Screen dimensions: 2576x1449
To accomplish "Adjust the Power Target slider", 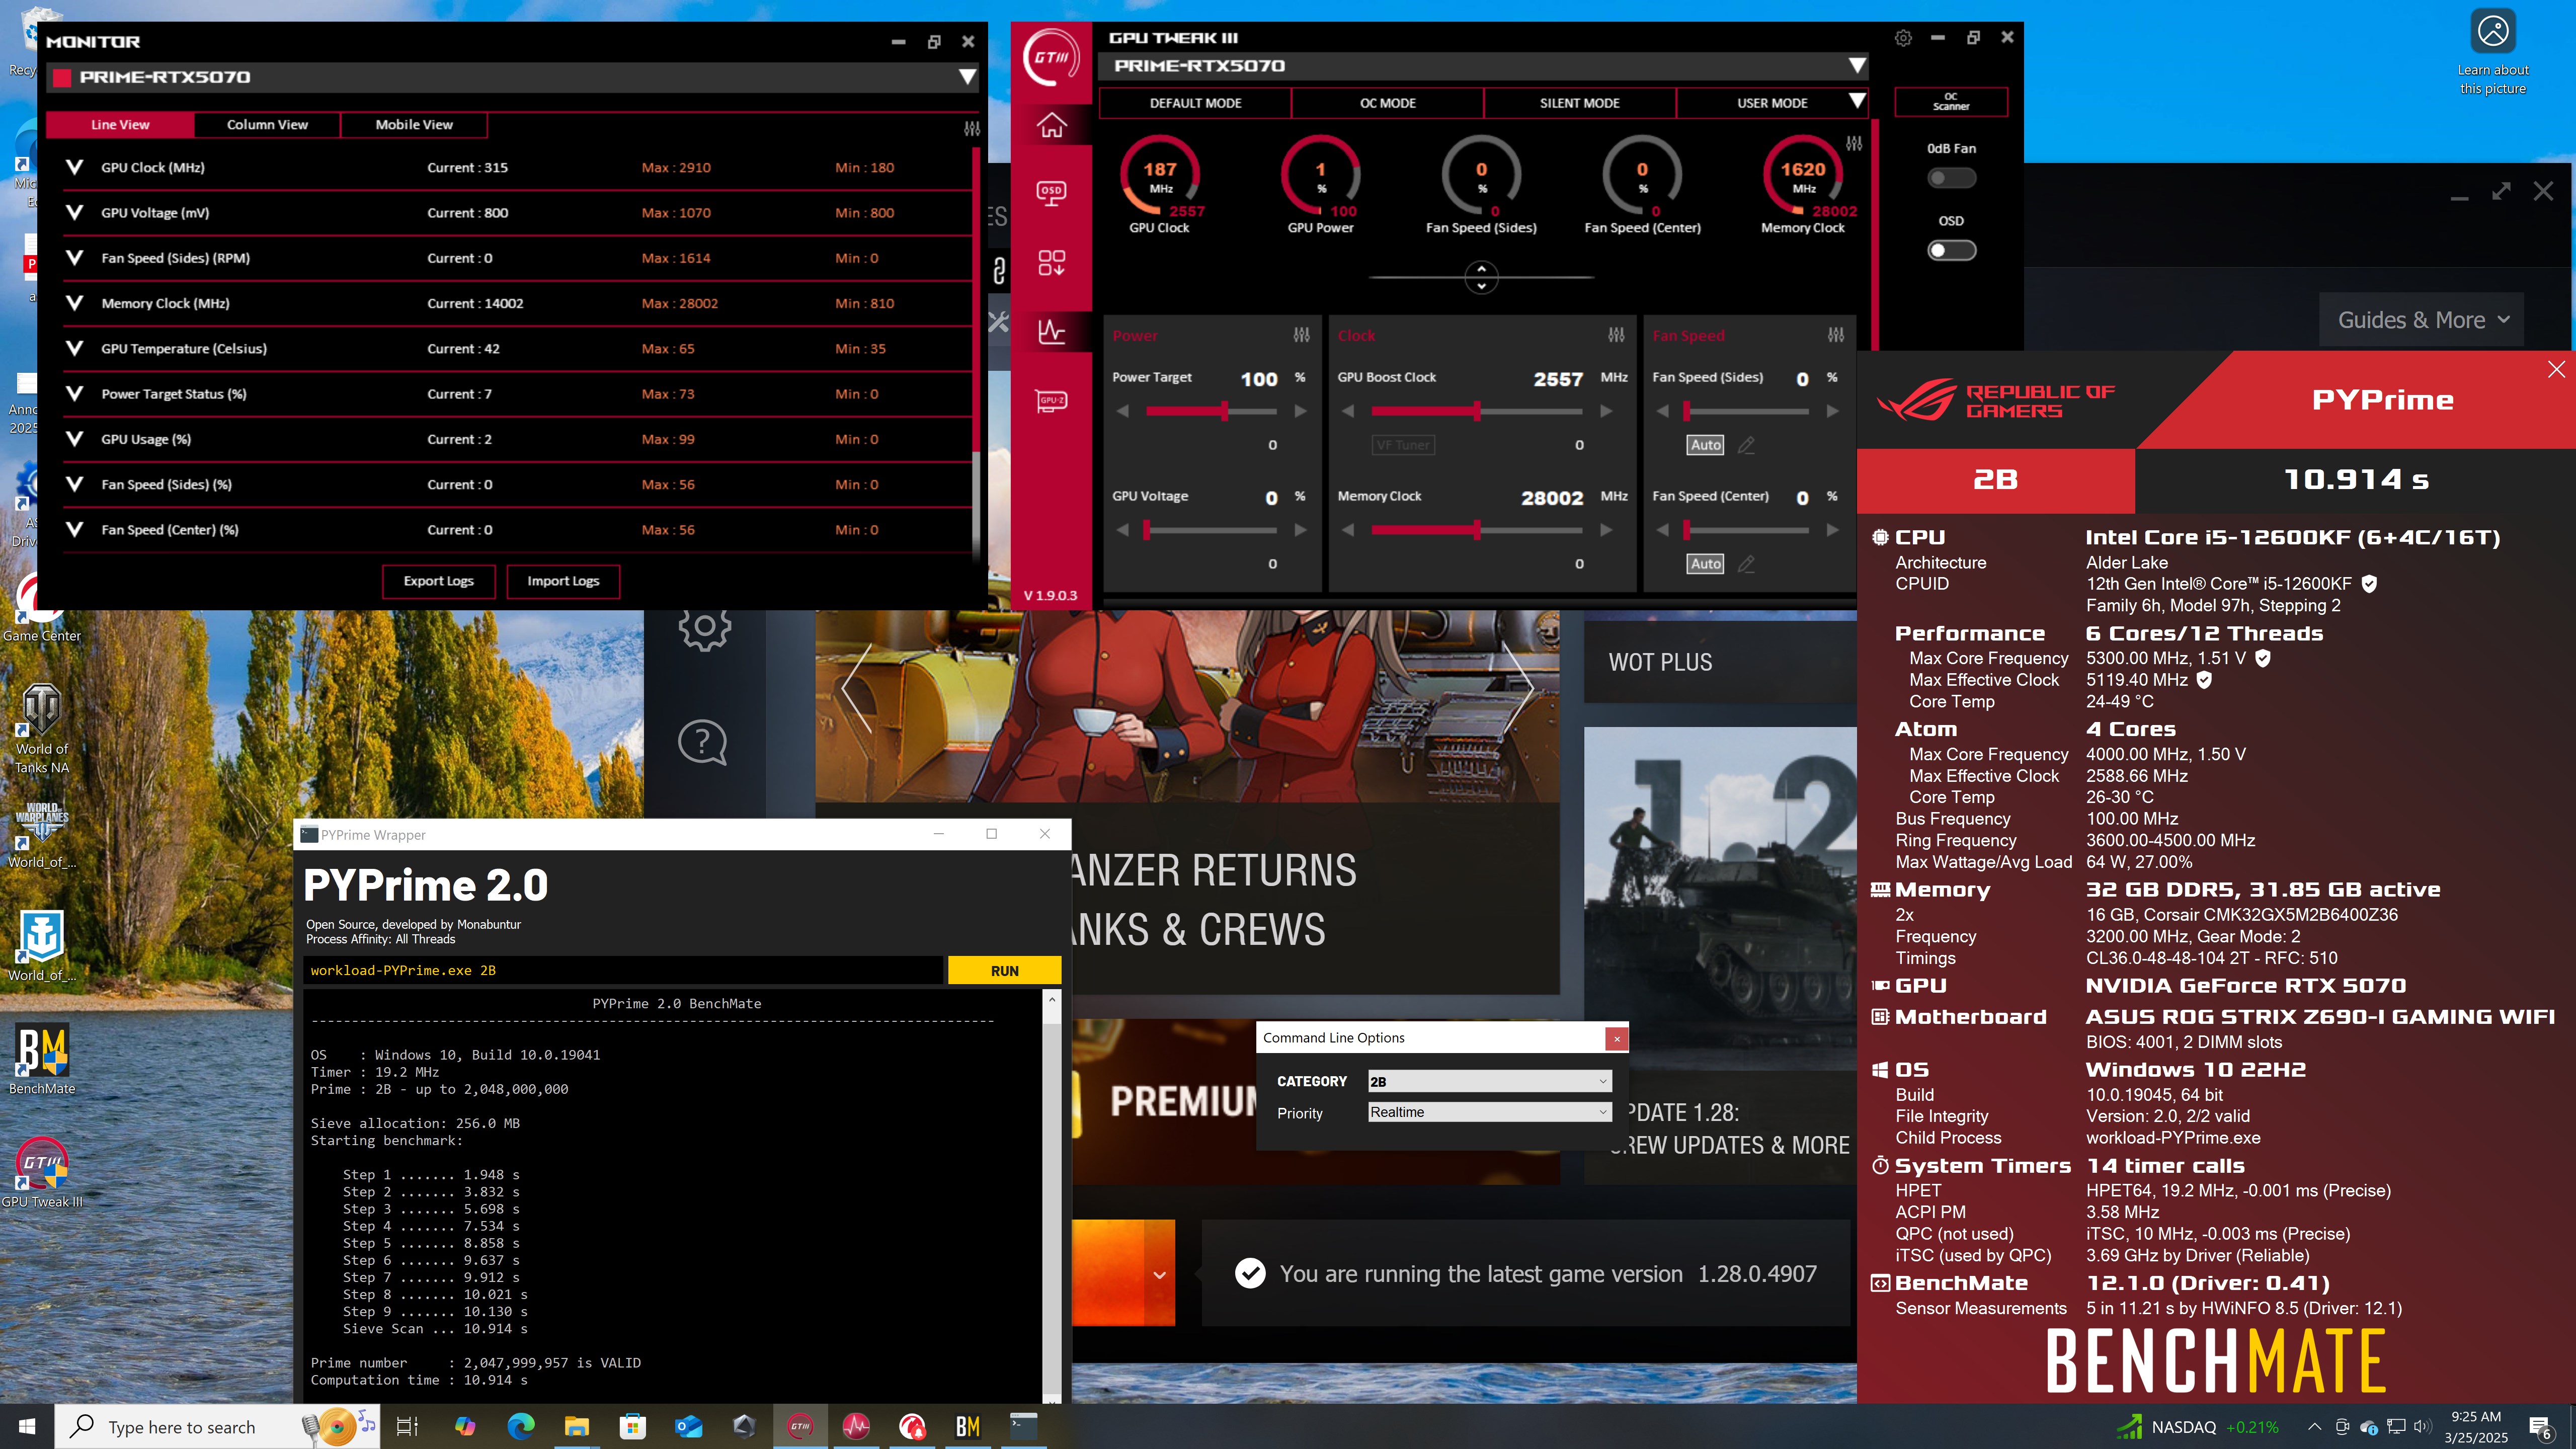I will [x=1211, y=411].
